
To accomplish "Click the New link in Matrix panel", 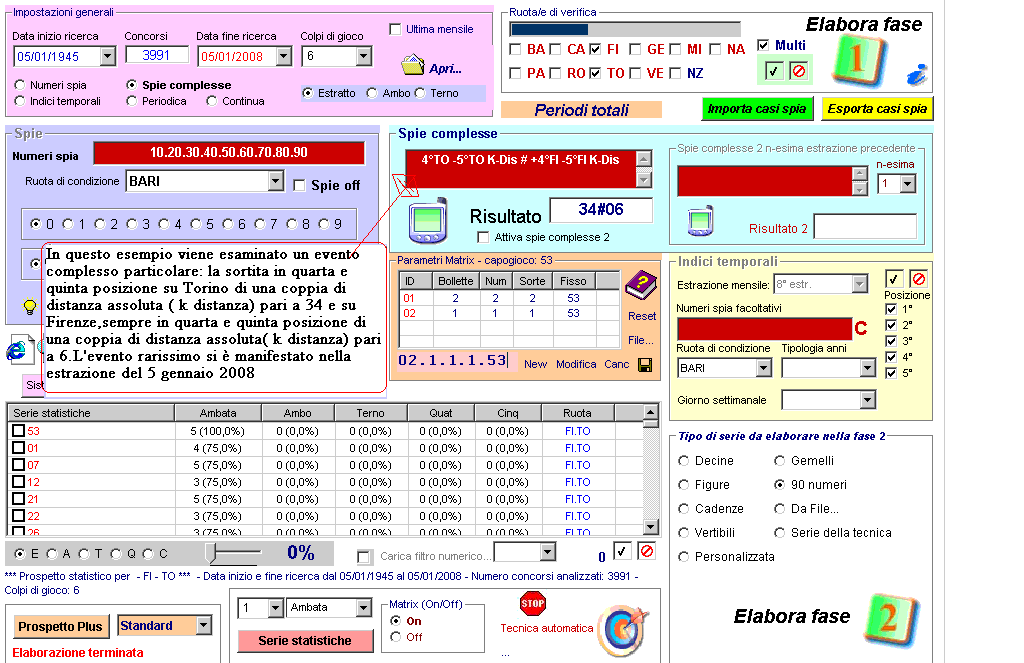I will click(535, 364).
